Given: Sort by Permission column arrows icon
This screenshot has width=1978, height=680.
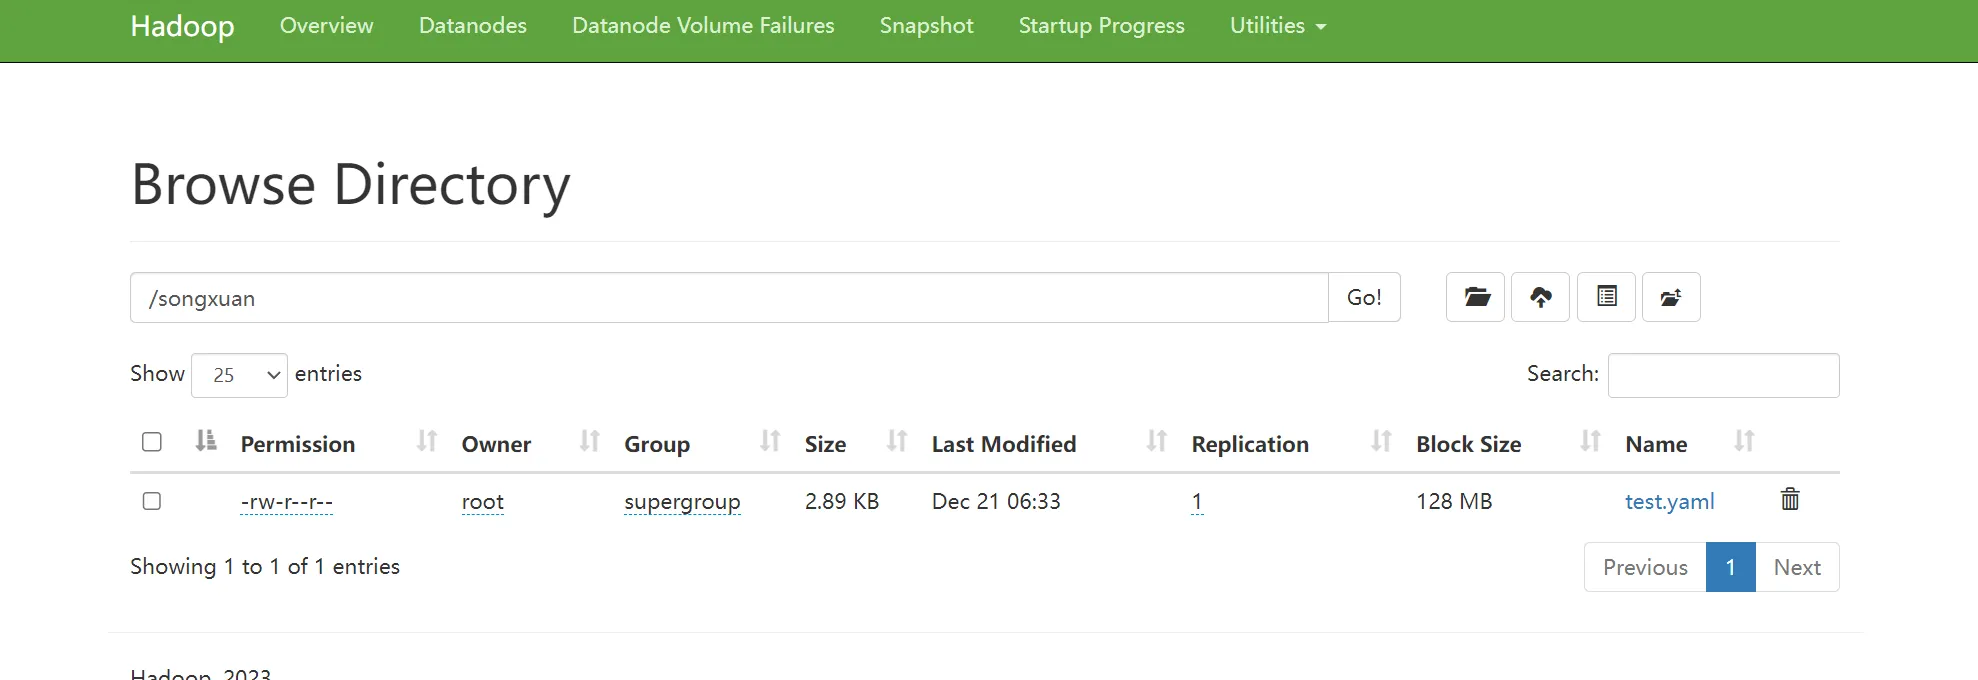Looking at the screenshot, I should [x=427, y=441].
